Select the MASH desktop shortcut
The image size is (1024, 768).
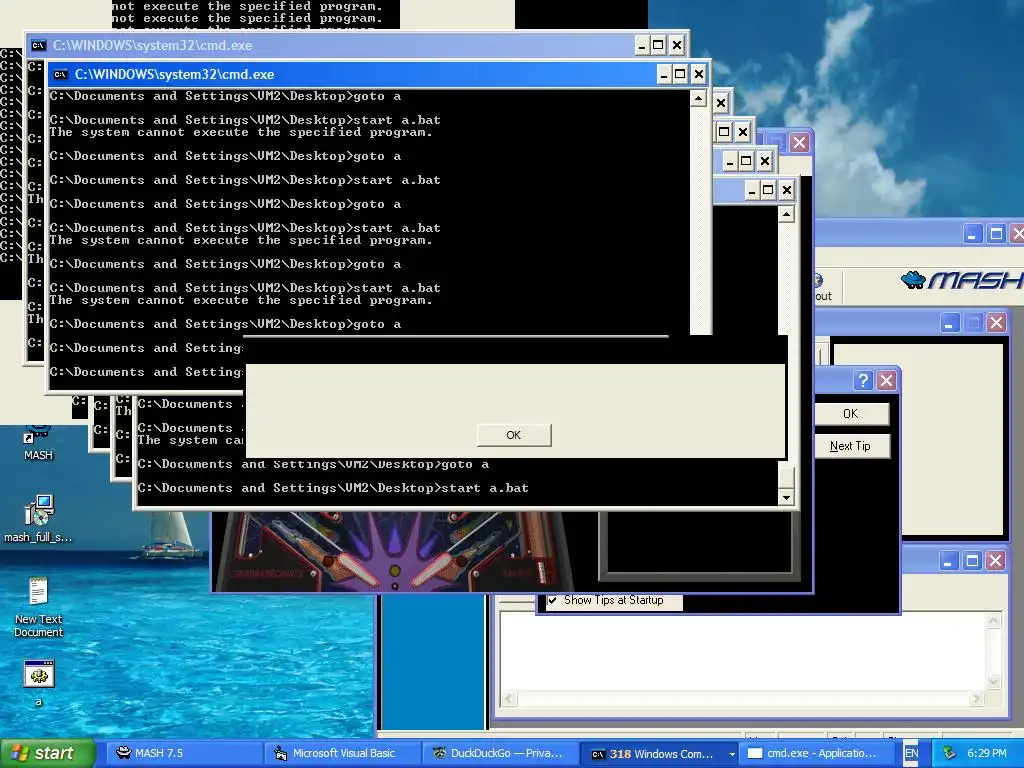click(x=38, y=444)
